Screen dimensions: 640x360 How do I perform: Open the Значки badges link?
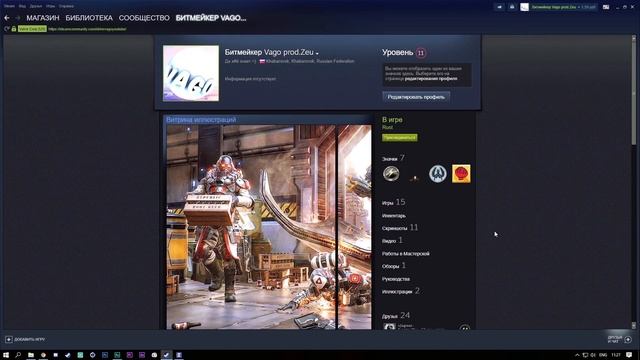point(393,158)
